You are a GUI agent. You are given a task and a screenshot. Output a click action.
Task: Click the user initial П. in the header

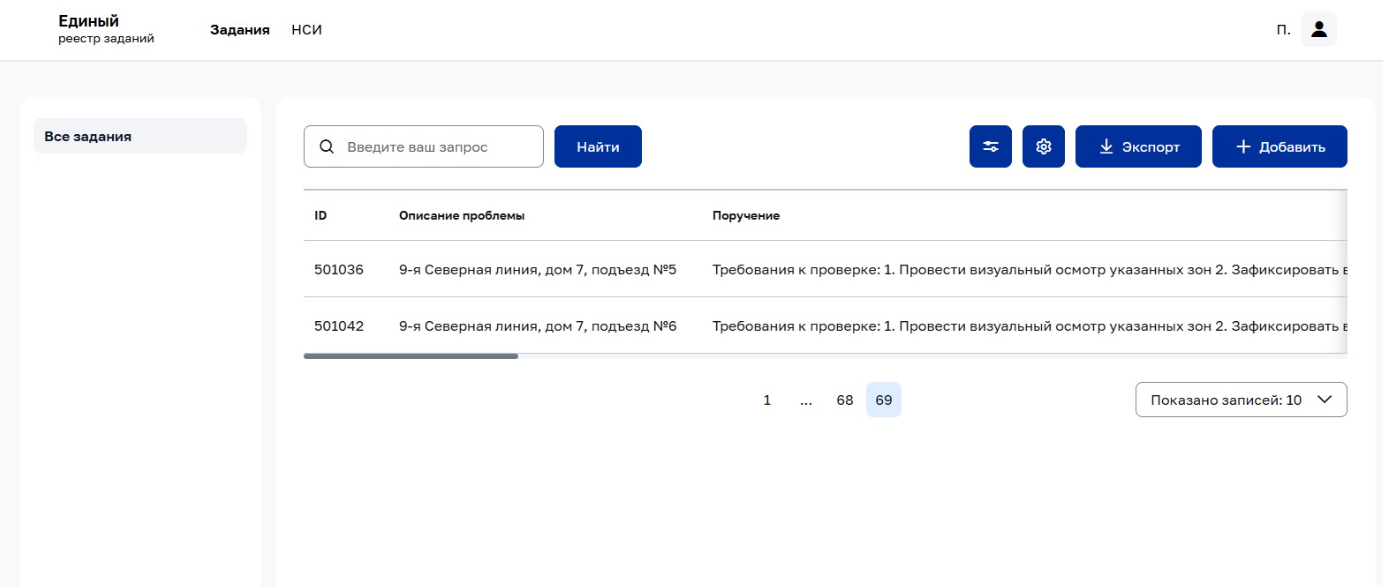[x=1283, y=30]
